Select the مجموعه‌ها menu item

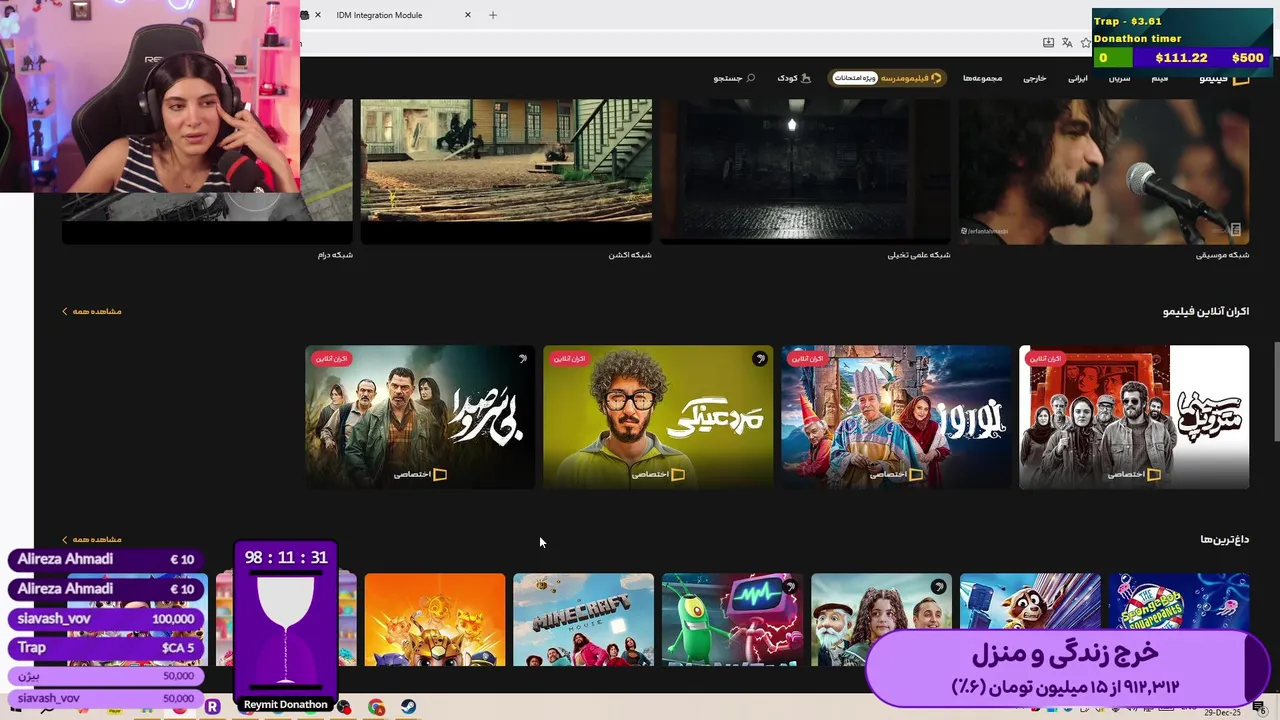click(982, 78)
